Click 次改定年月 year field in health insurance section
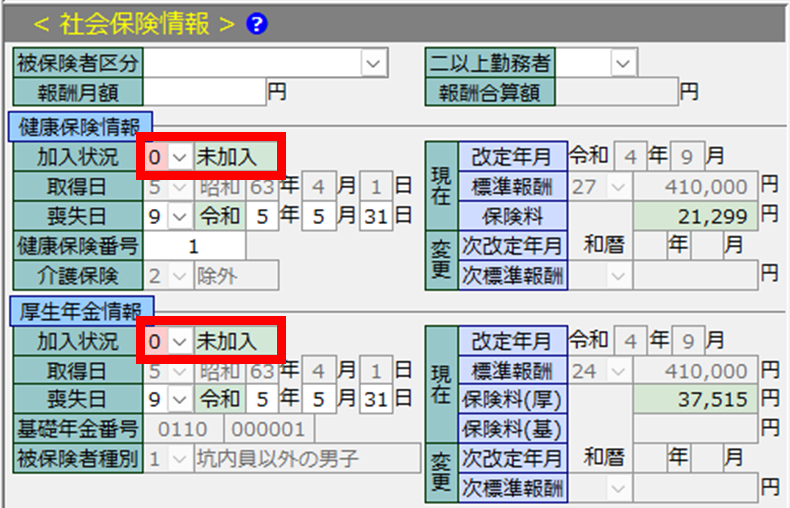Image resolution: width=790 pixels, height=508 pixels. [650, 245]
